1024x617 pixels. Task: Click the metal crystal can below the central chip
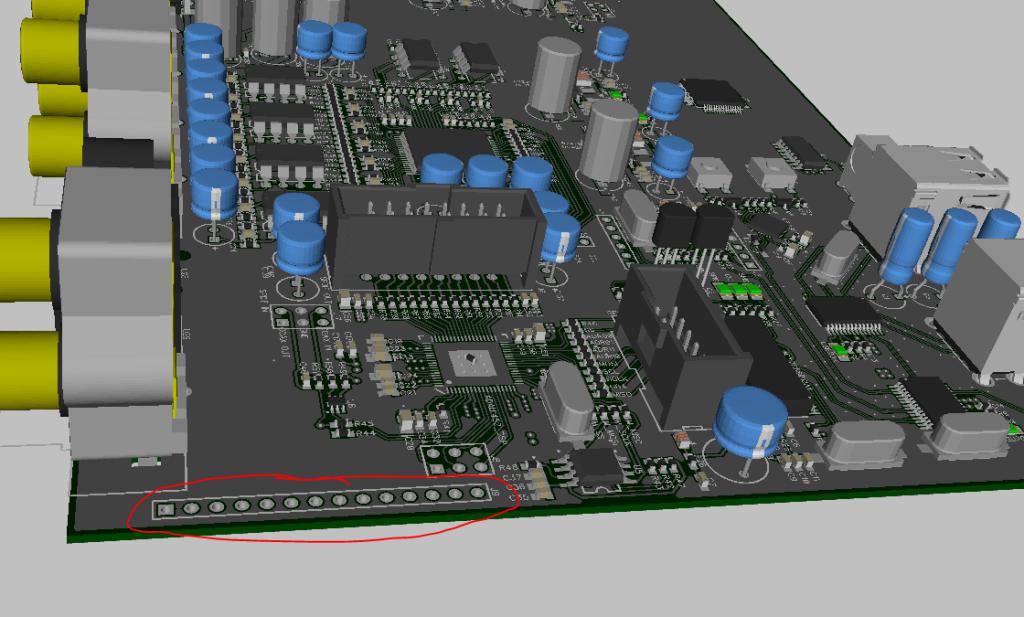pos(567,401)
